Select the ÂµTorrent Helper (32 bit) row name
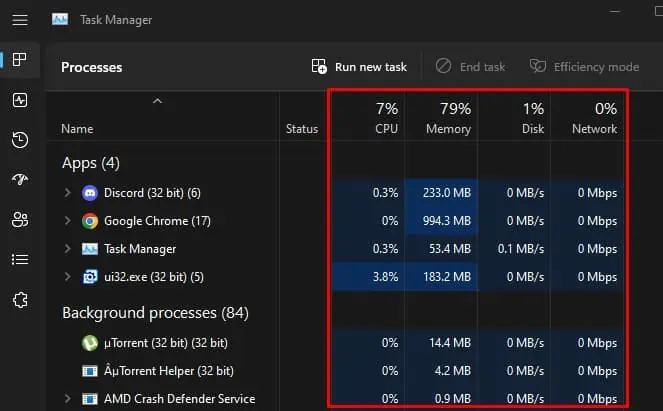The image size is (663, 411). [x=169, y=371]
